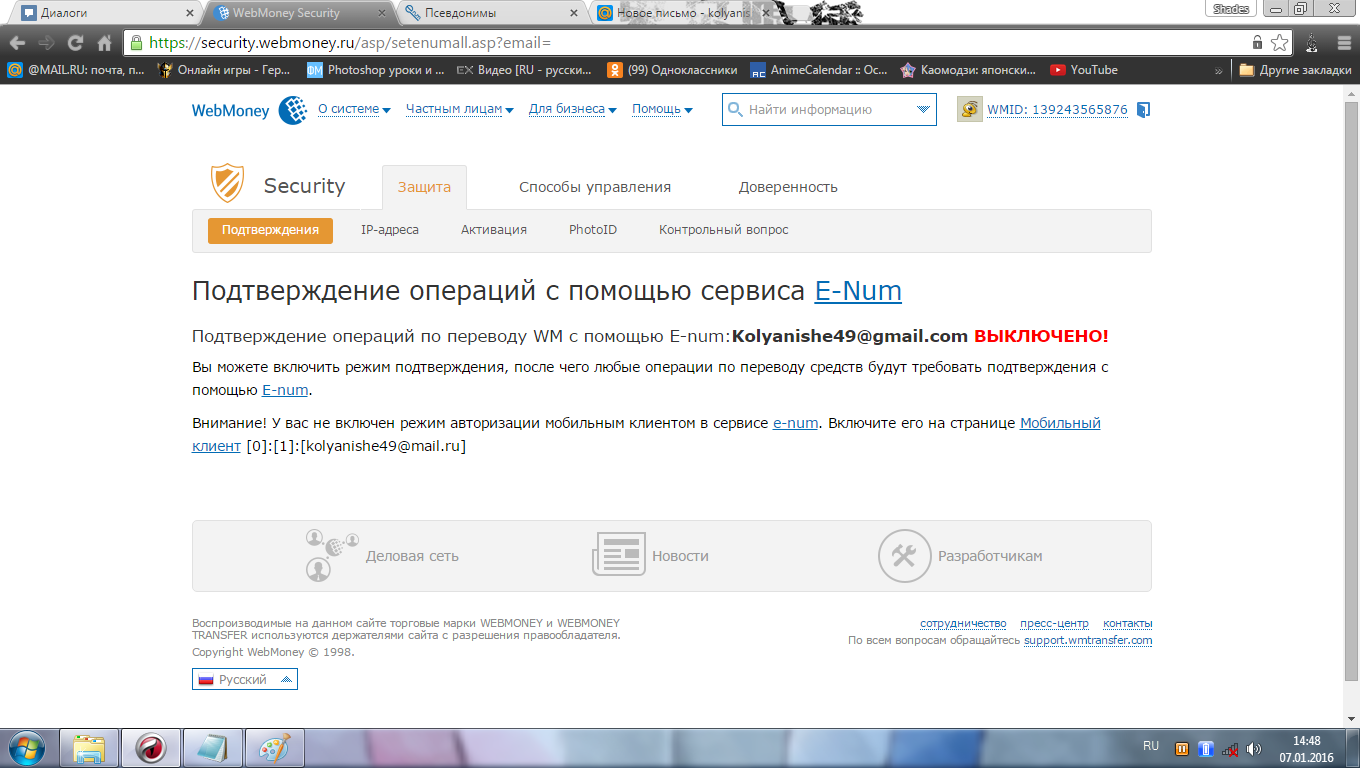Click the Найти информацию search field
This screenshot has height=768, width=1360.
828,110
